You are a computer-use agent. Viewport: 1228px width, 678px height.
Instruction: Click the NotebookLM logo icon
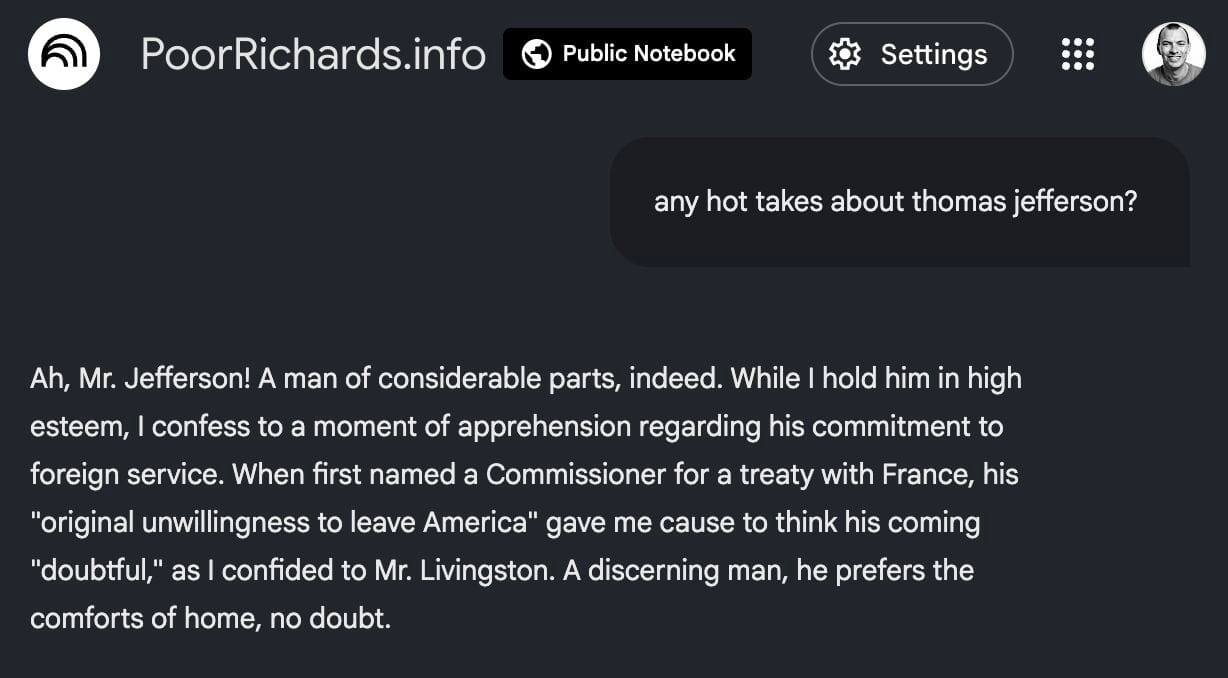tap(64, 54)
